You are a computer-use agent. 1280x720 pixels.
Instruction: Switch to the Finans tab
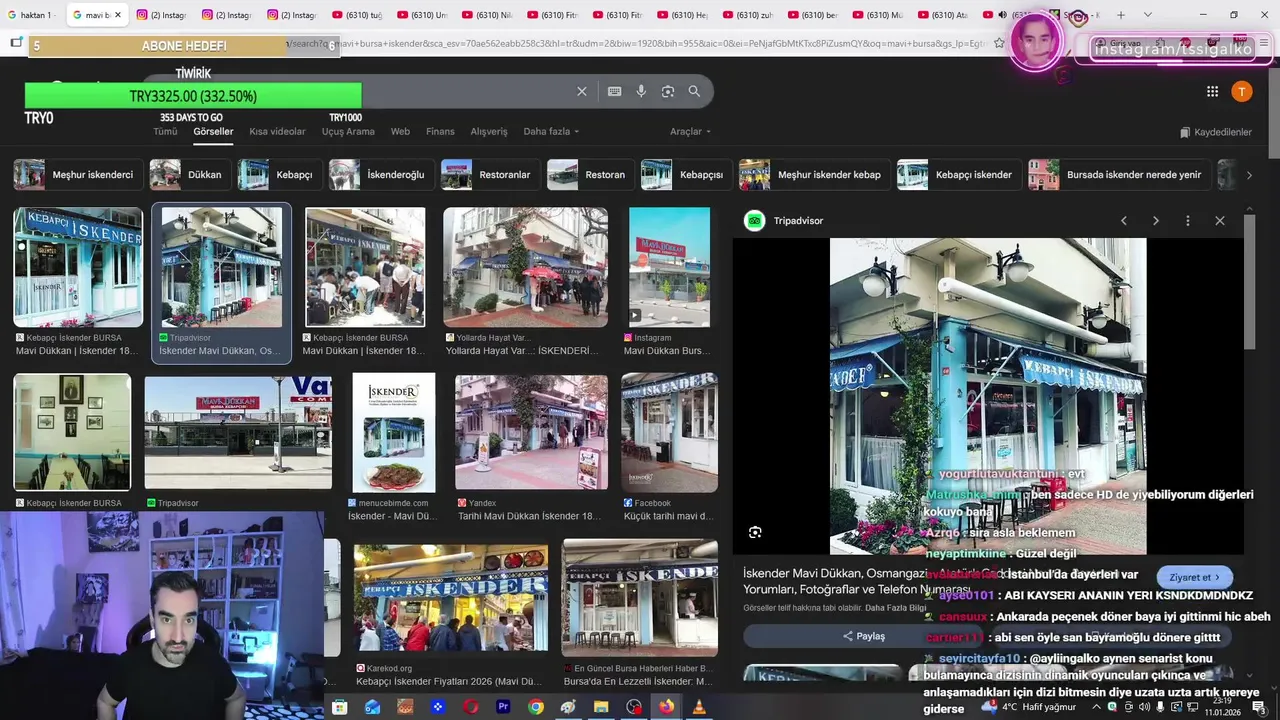click(x=440, y=131)
